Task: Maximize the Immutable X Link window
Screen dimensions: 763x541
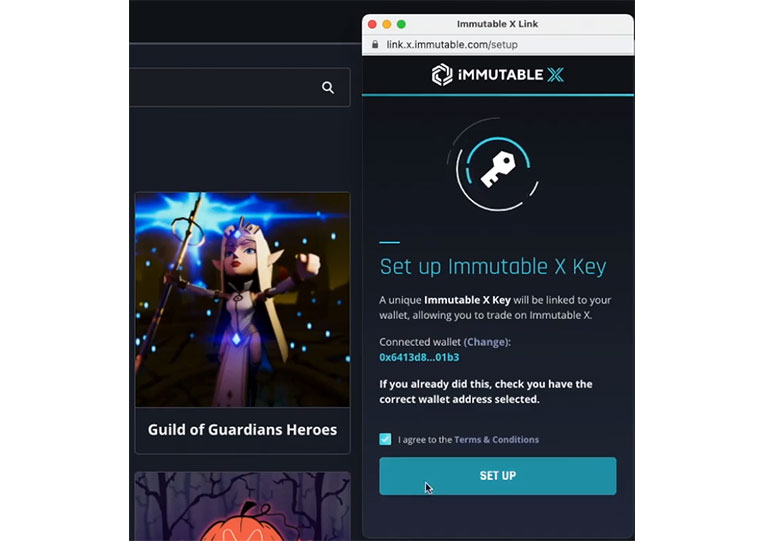Action: pyautogui.click(x=401, y=24)
